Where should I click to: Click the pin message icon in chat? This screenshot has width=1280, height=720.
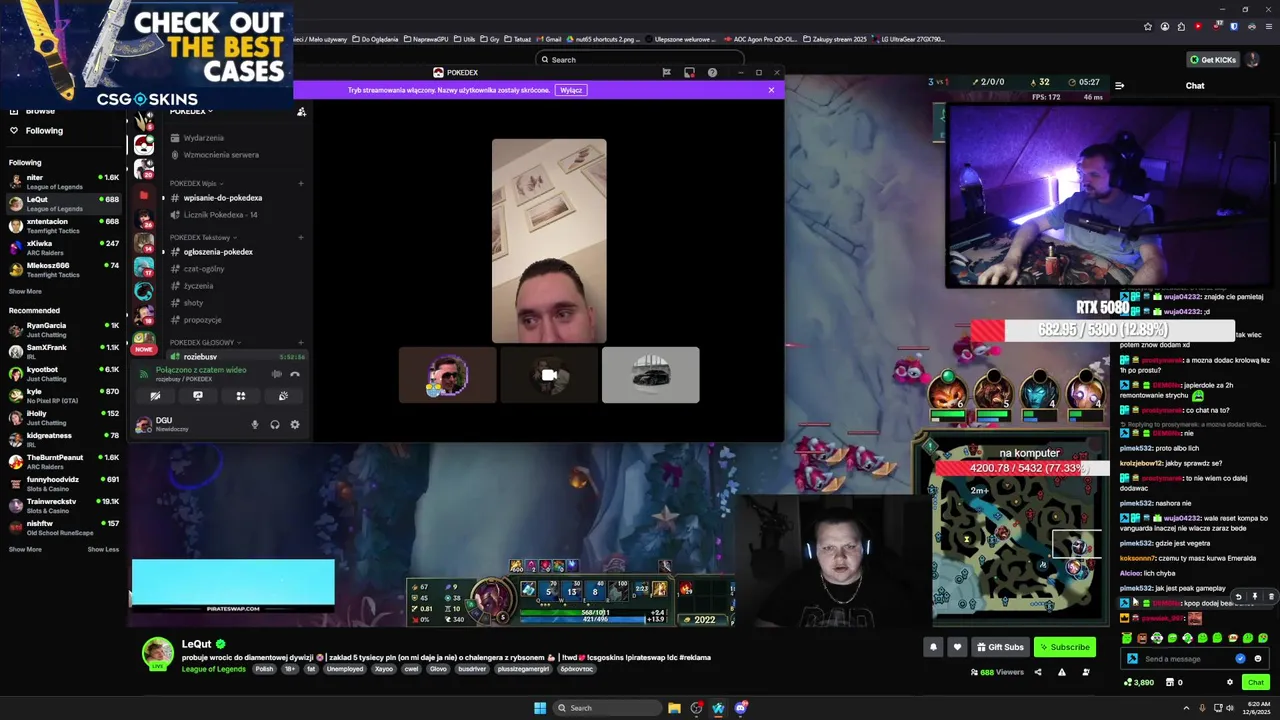click(1254, 597)
